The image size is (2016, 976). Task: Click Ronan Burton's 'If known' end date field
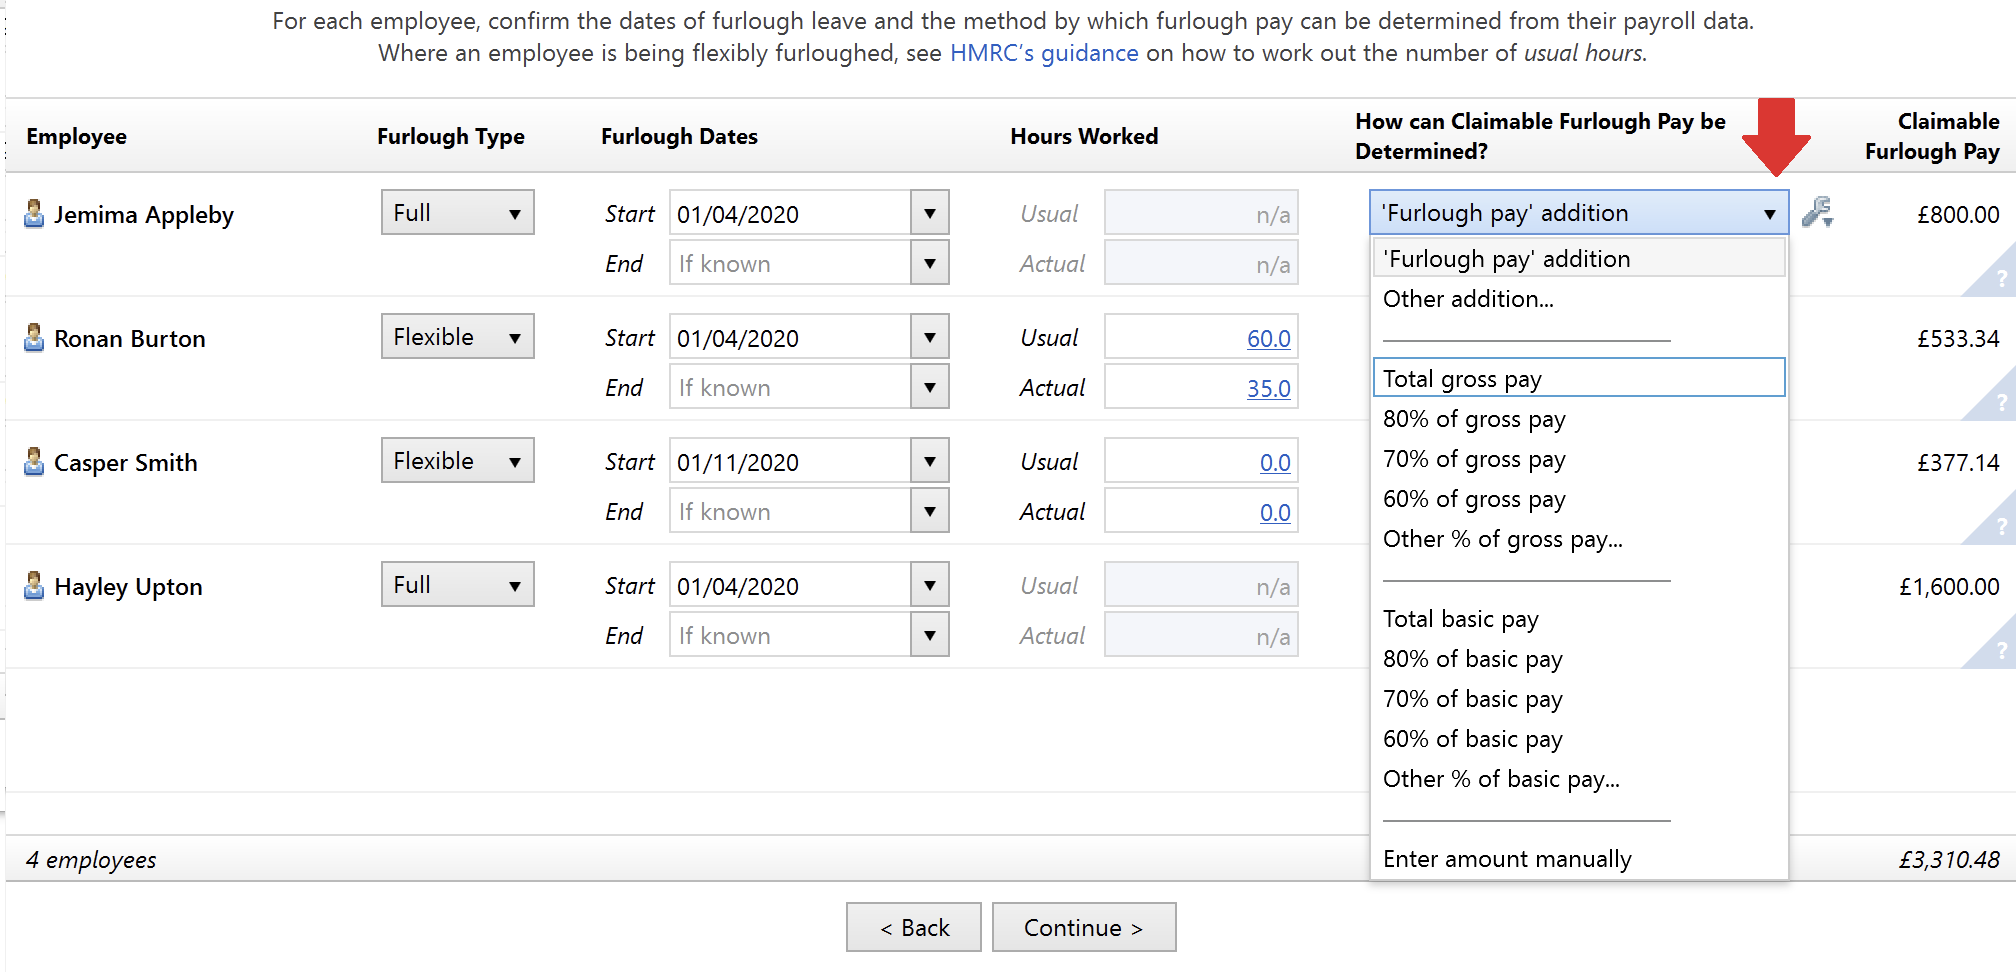(x=790, y=387)
